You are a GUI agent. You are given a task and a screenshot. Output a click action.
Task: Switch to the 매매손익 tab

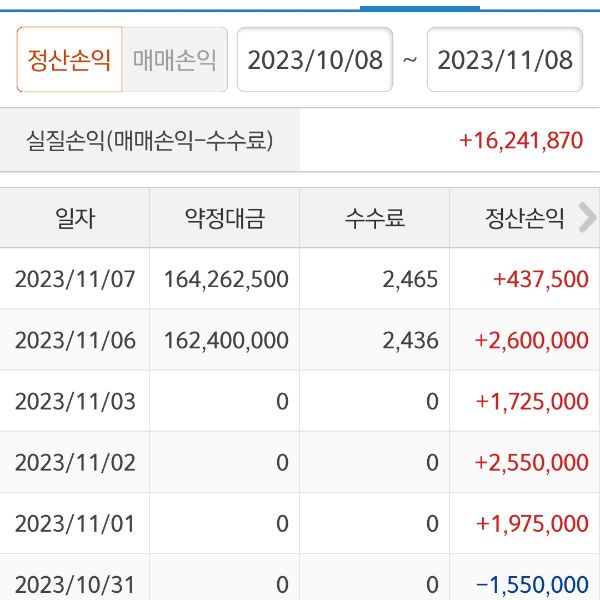click(x=175, y=60)
